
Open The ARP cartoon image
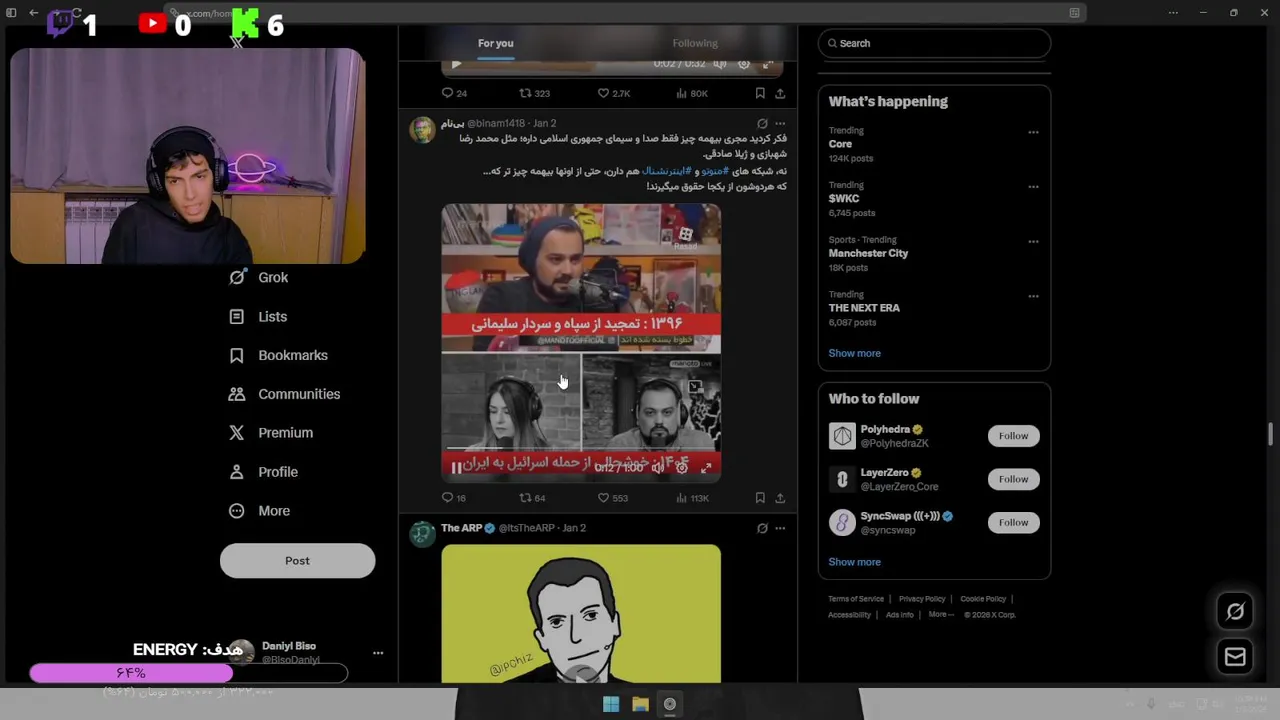point(581,614)
